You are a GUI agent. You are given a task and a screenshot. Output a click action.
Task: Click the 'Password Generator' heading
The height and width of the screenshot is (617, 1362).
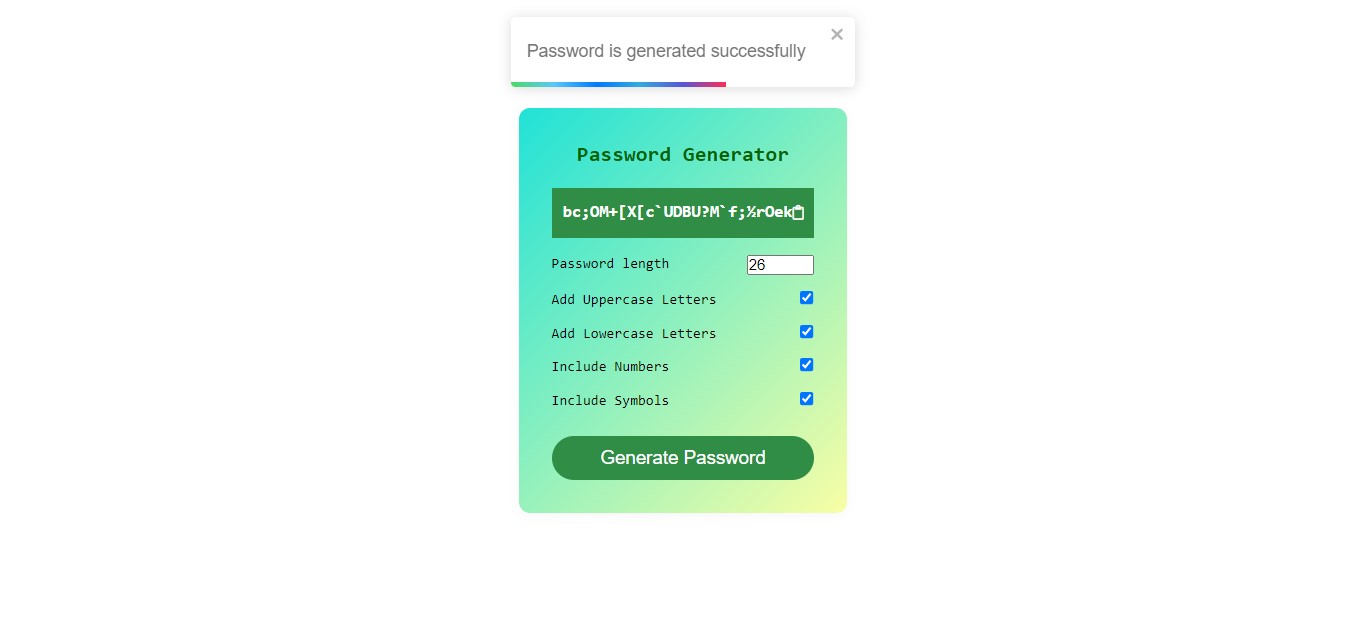[x=683, y=154]
